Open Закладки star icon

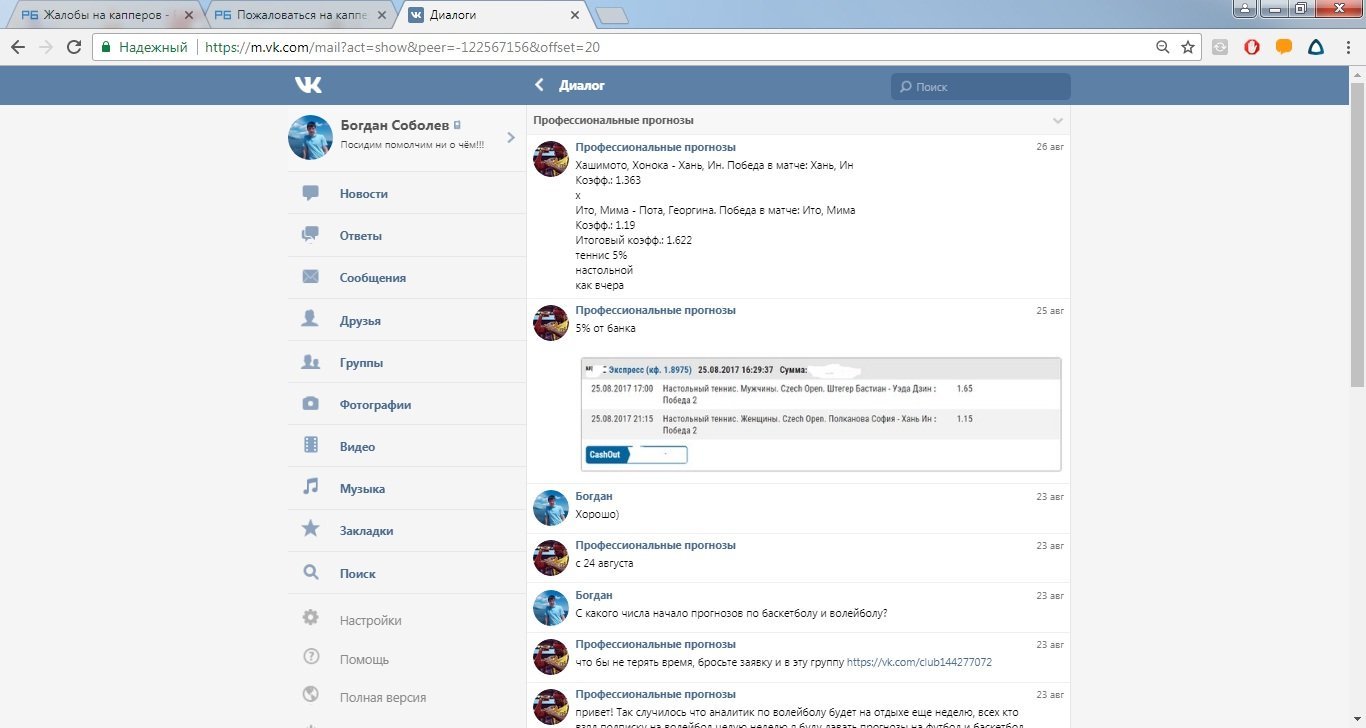coord(310,530)
